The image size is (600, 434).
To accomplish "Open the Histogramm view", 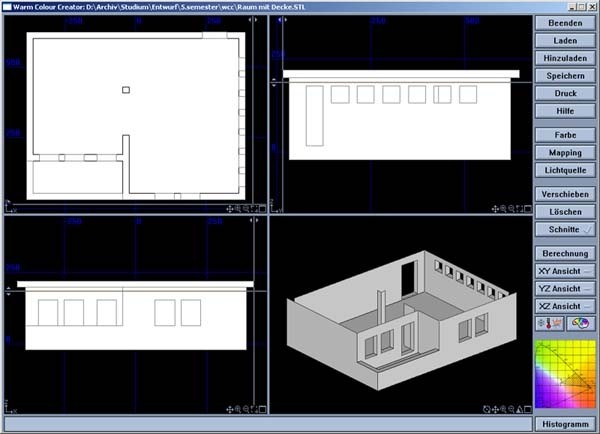I will click(x=565, y=424).
